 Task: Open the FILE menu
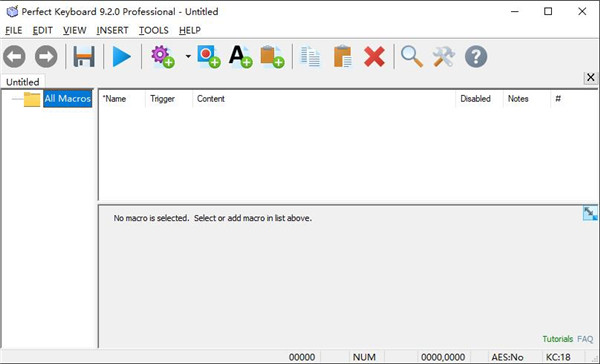tap(14, 30)
